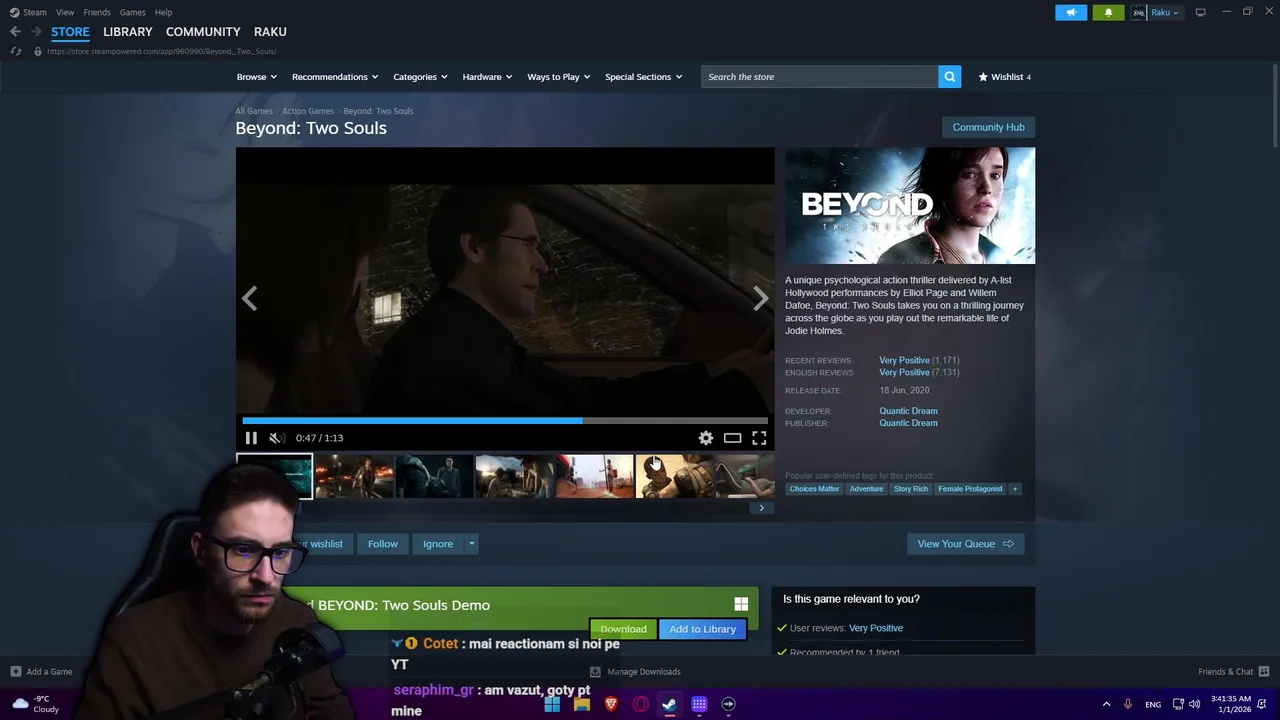Click View Your Queue button
Image resolution: width=1280 pixels, height=720 pixels.
pyautogui.click(x=965, y=544)
